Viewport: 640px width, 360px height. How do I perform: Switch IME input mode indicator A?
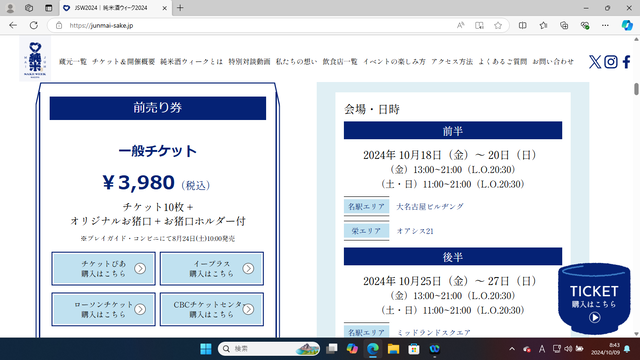point(542,349)
